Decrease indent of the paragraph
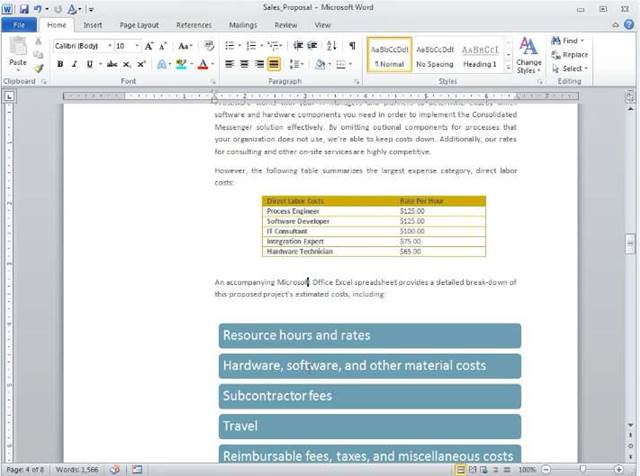The image size is (640, 476). coord(298,46)
